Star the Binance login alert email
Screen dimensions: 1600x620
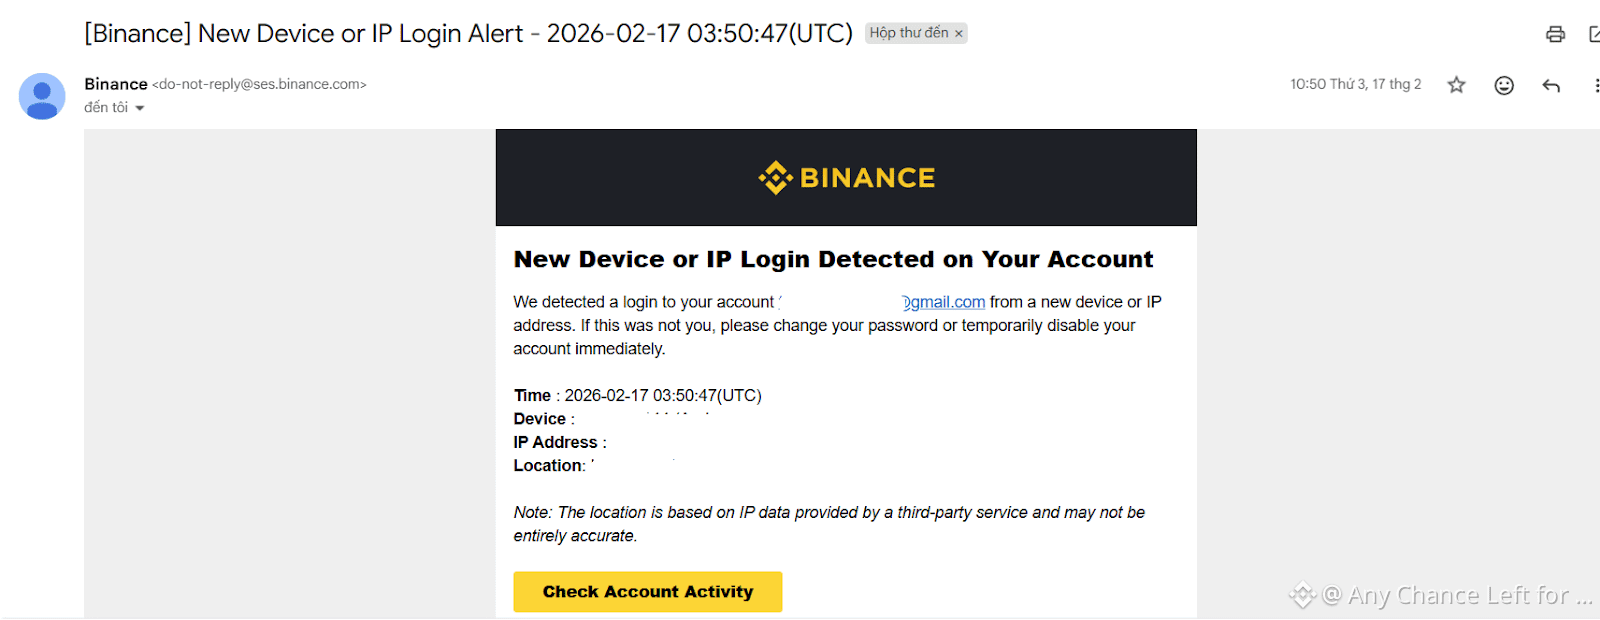click(1456, 85)
